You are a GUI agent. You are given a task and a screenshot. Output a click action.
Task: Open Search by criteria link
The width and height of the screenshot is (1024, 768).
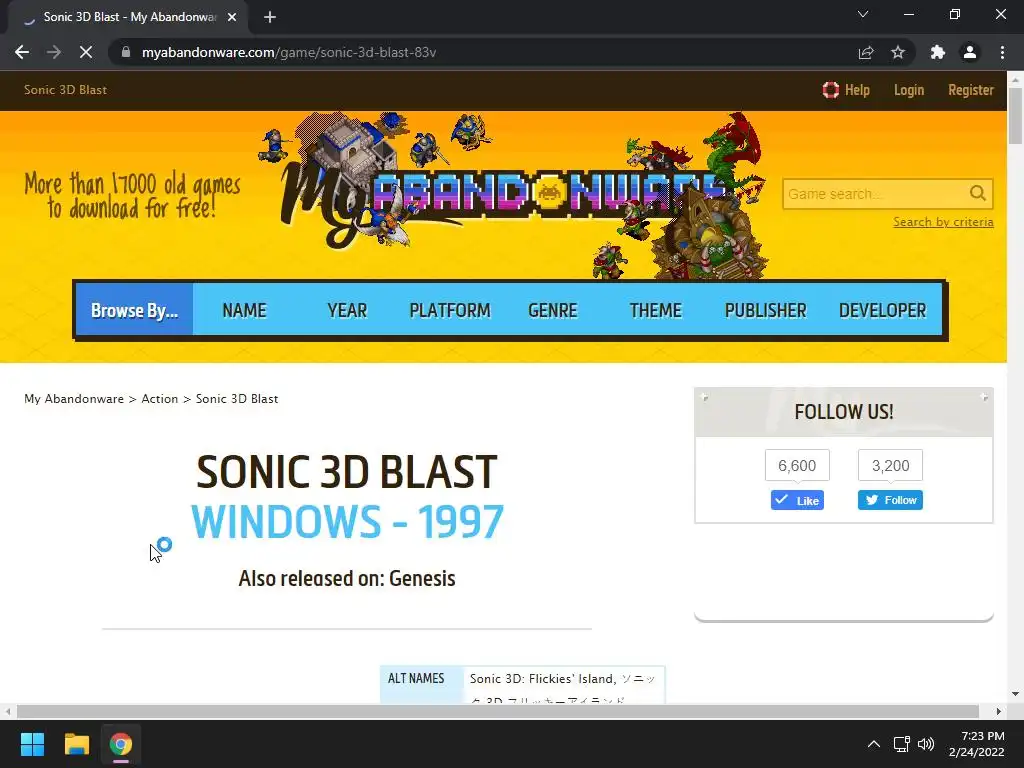943,222
